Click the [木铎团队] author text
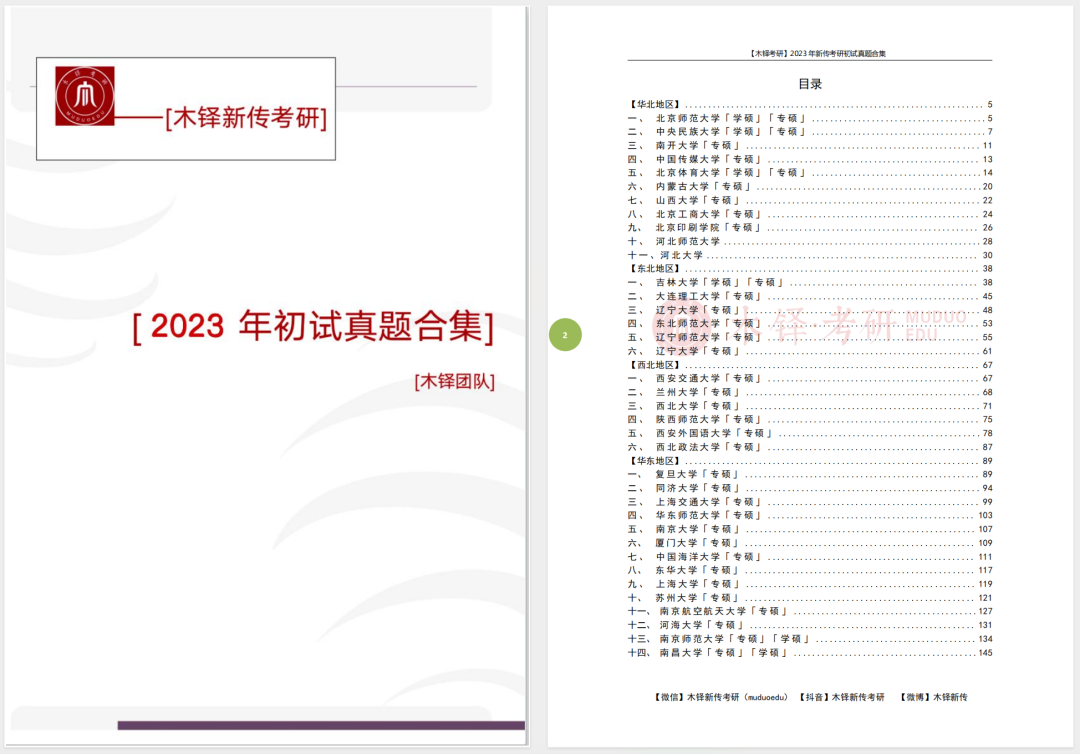Screen dimensions: 1080x754 (455, 381)
